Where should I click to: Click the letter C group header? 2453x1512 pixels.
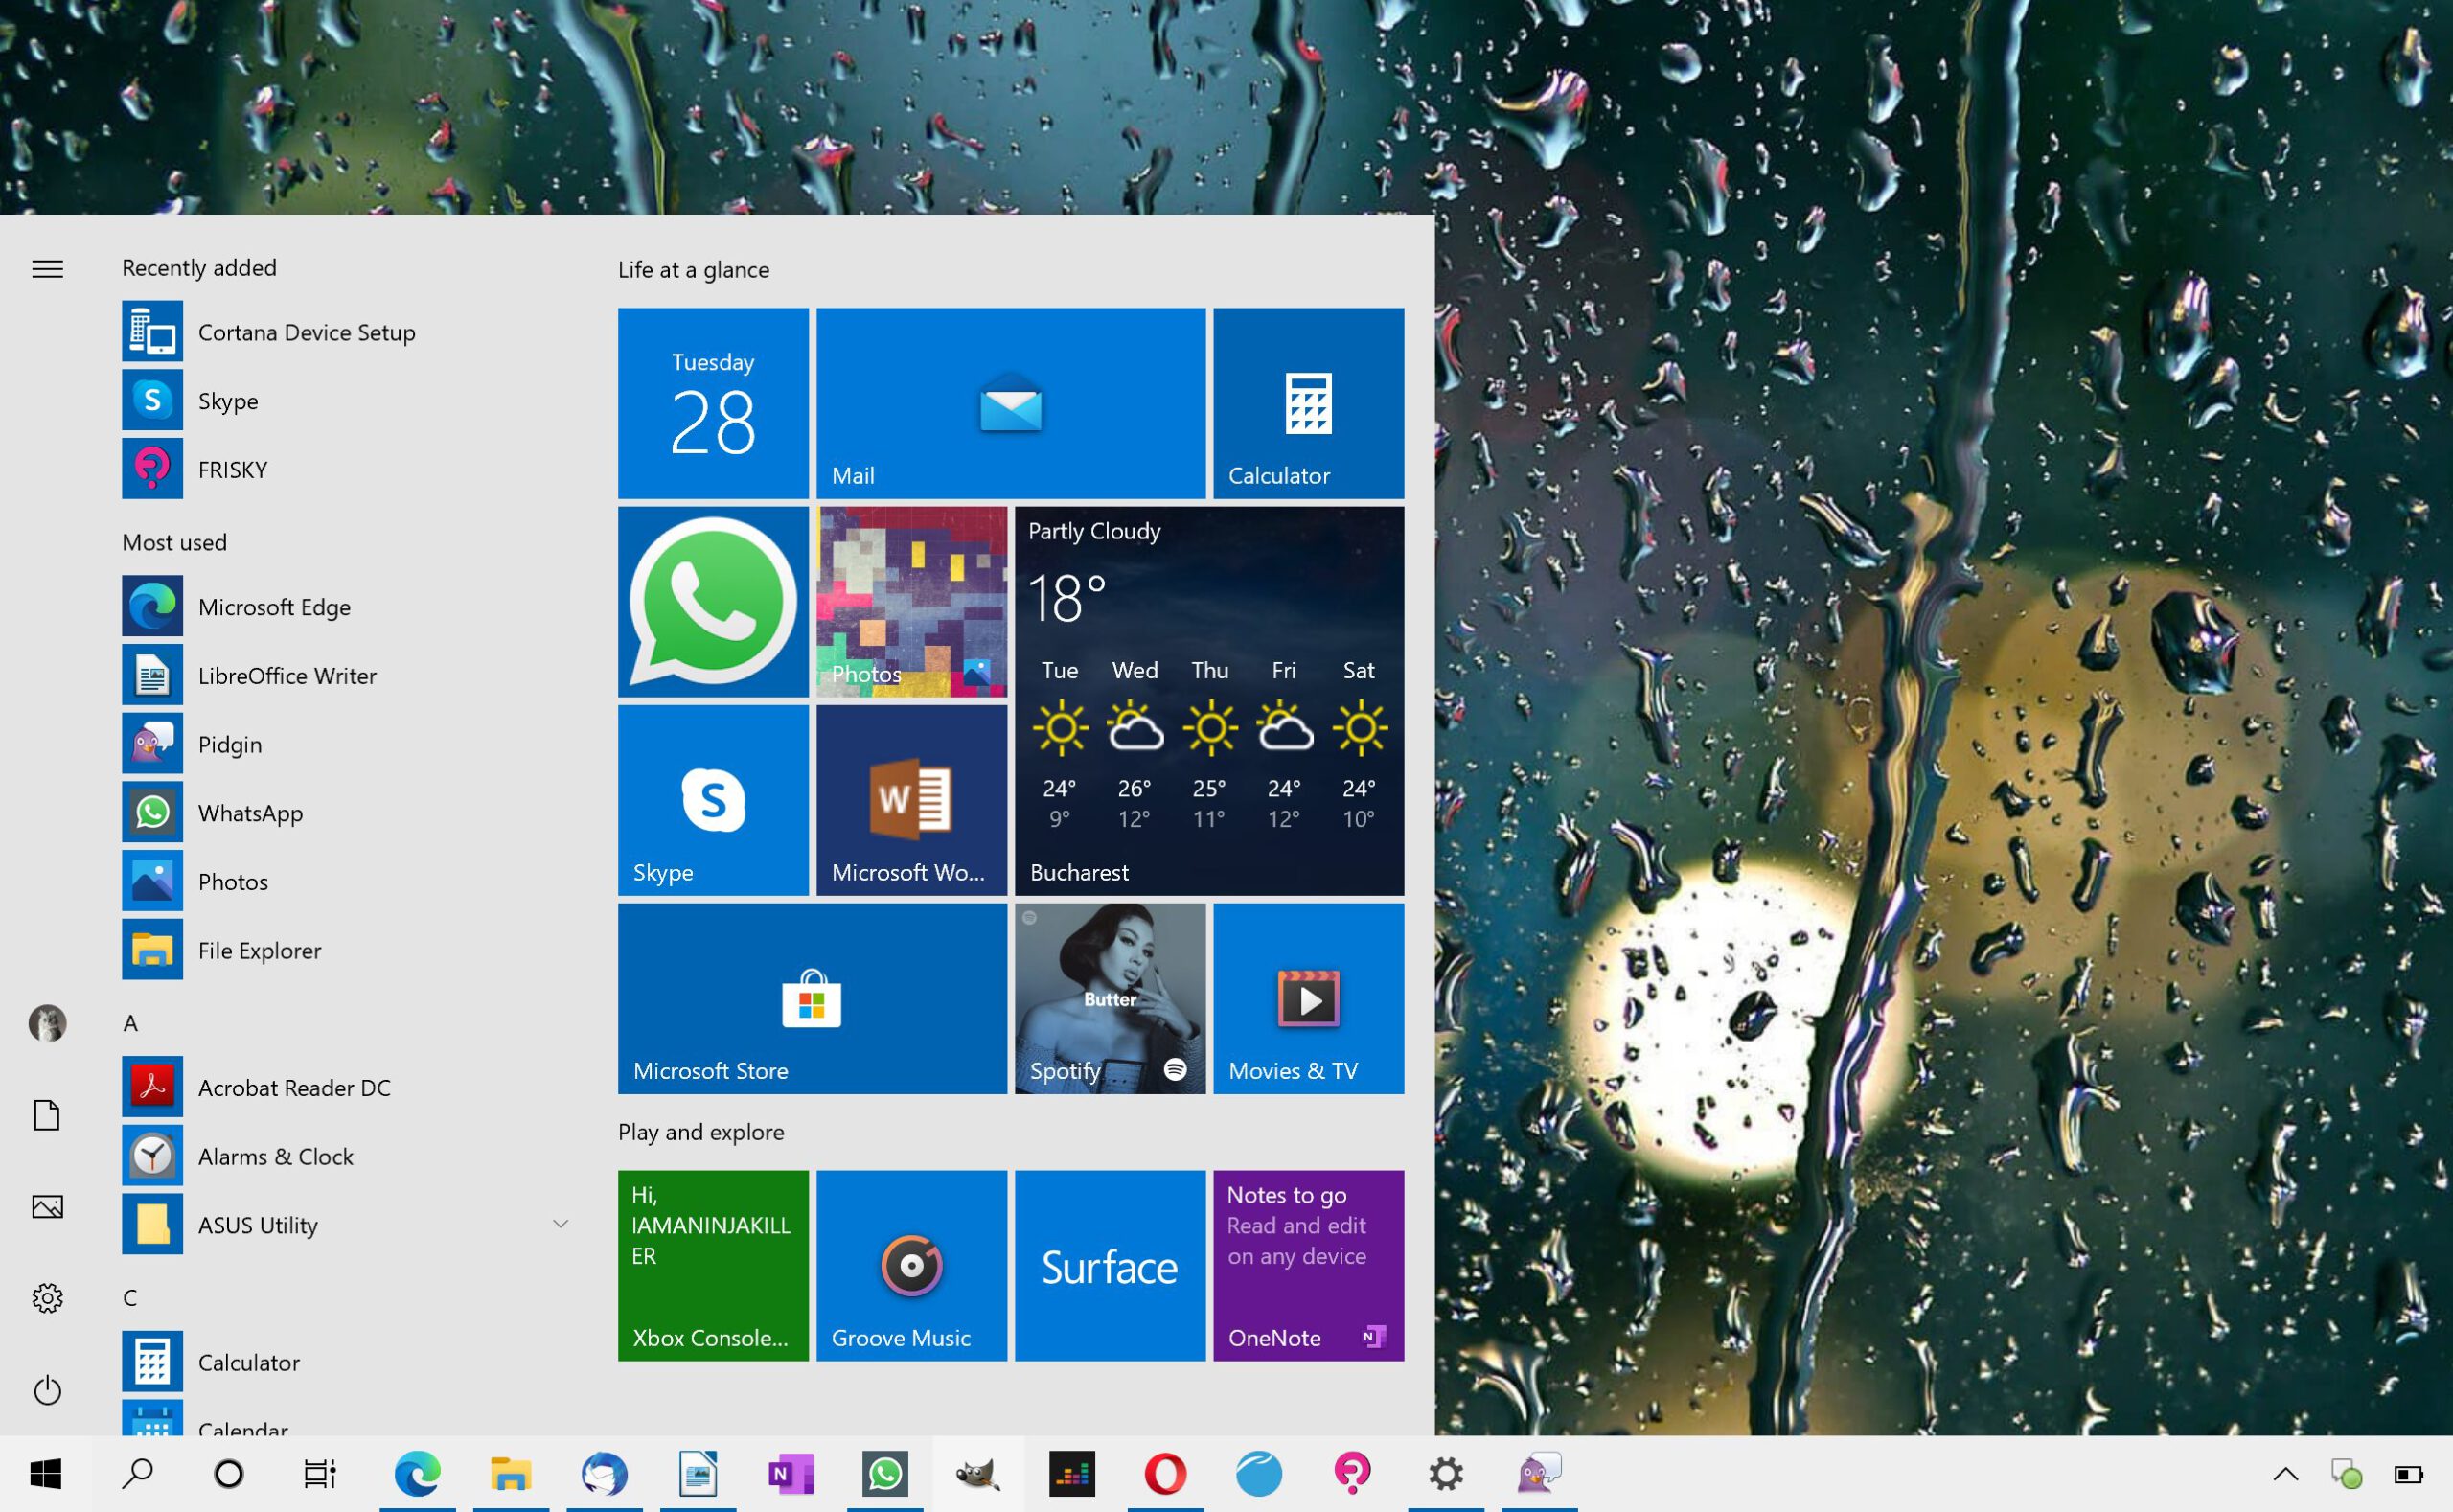click(130, 1298)
